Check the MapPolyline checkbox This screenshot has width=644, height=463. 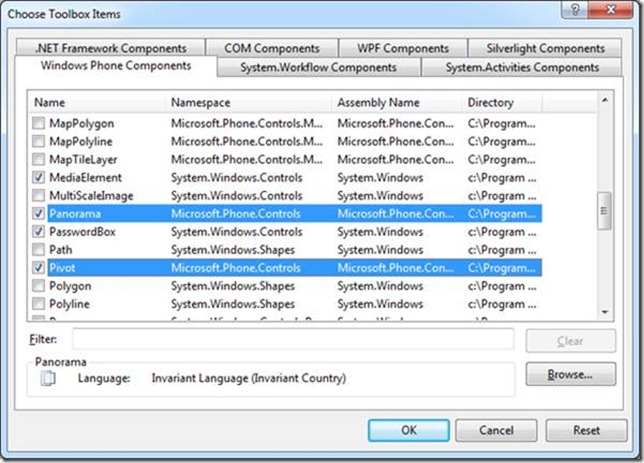(x=39, y=141)
